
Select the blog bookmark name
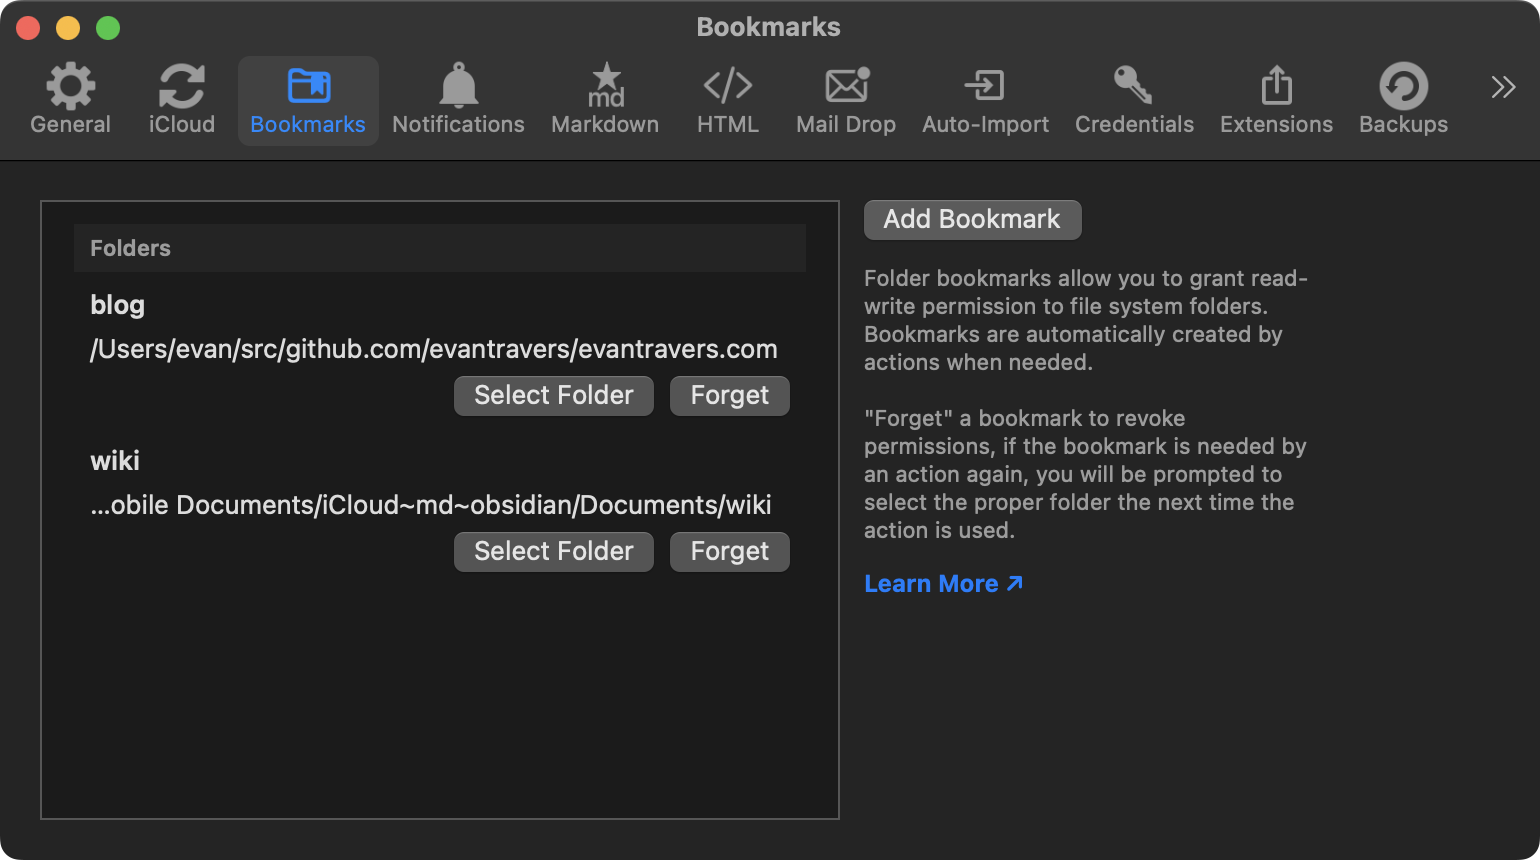(x=118, y=305)
